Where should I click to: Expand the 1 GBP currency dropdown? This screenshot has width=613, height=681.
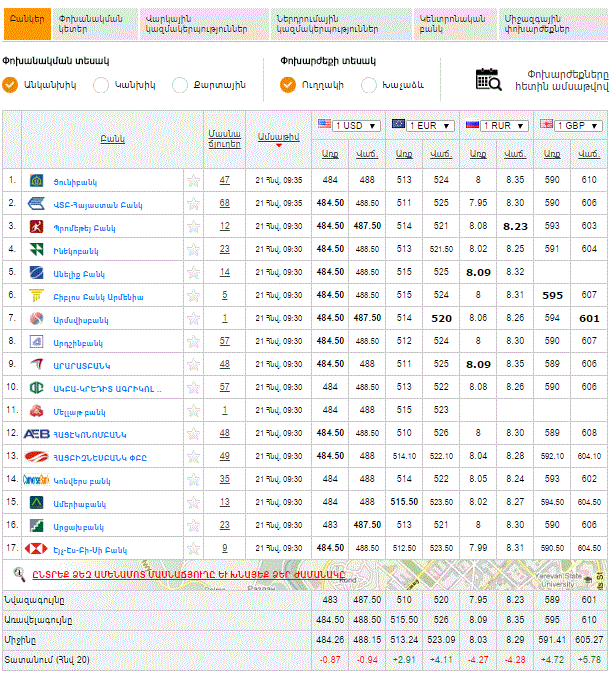pyautogui.click(x=571, y=126)
